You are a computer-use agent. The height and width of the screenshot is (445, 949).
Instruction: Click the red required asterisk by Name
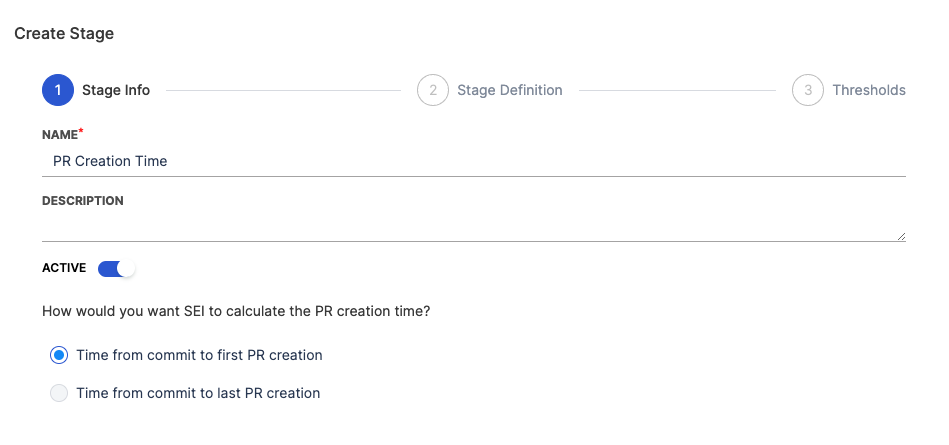81,131
